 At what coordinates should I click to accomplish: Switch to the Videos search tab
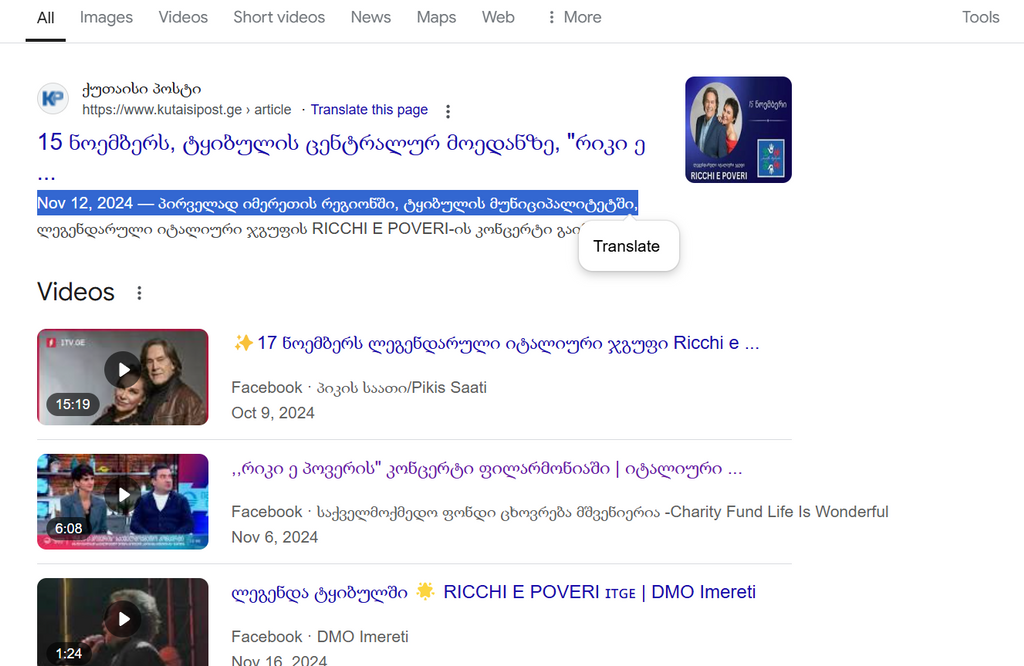[x=183, y=18]
